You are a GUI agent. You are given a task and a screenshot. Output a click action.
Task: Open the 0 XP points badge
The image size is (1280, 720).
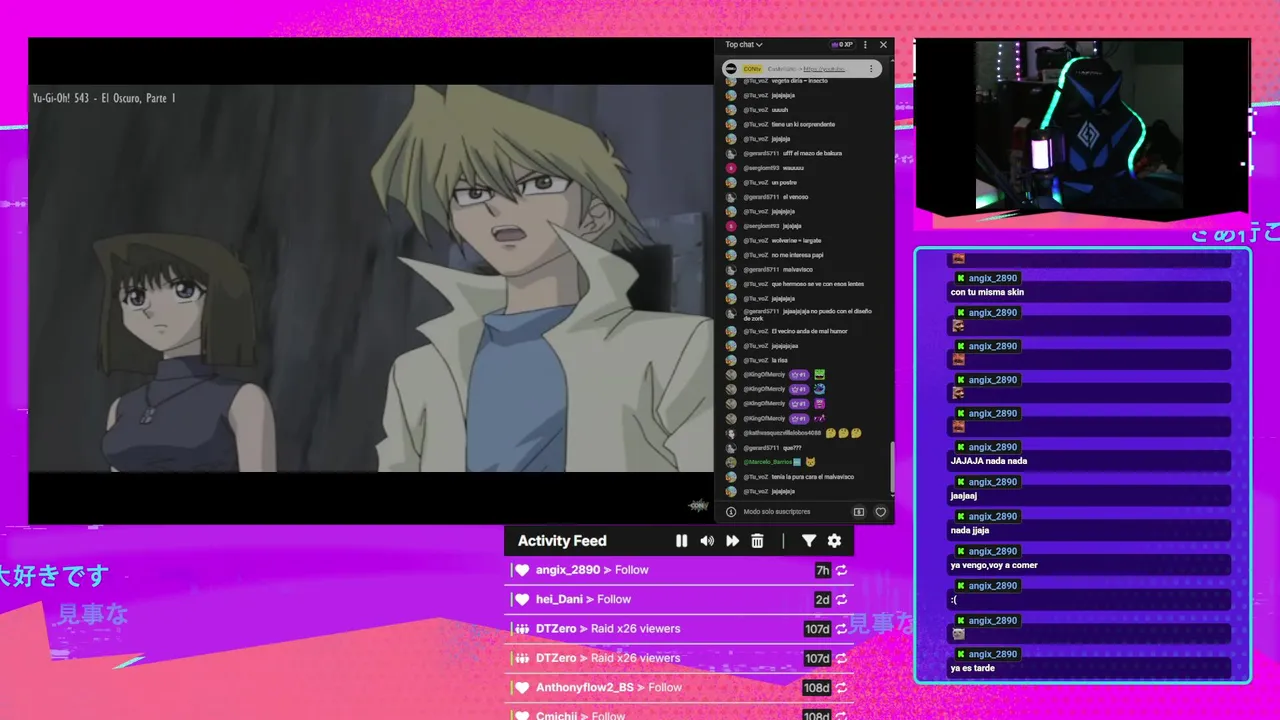842,45
